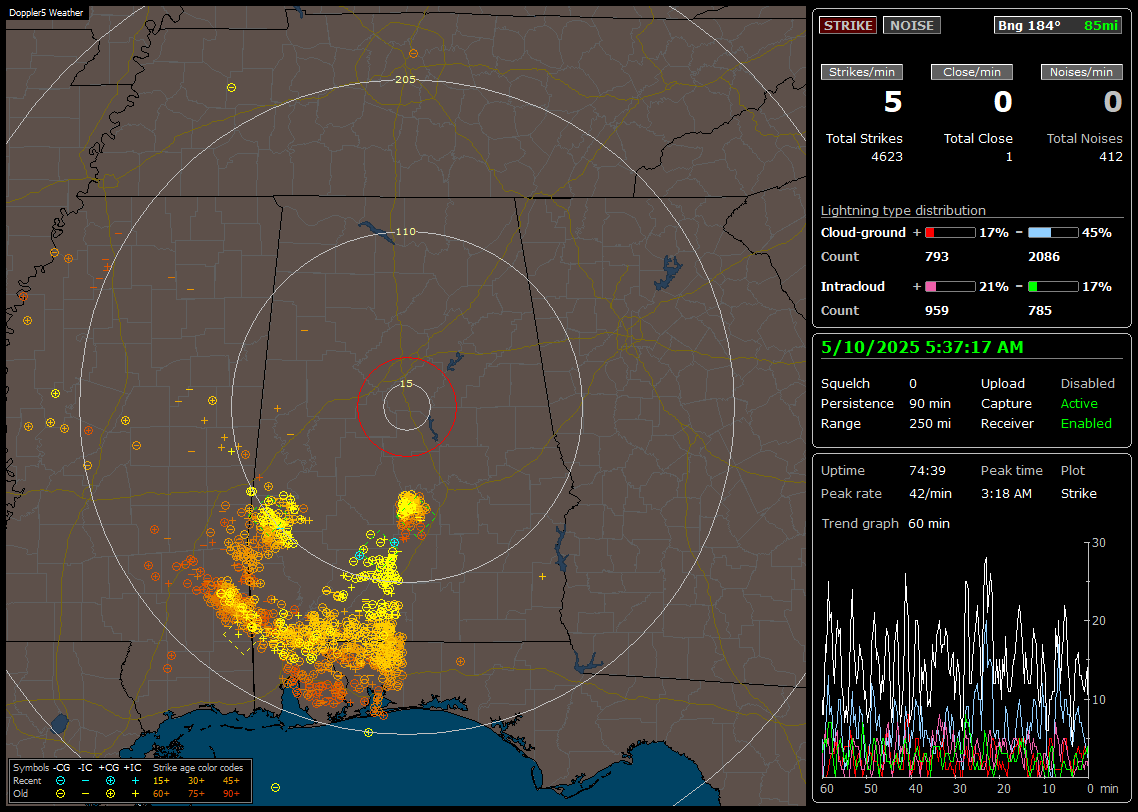The image size is (1138, 812).
Task: Click the Receiver status Enabled
Action: 1086,424
